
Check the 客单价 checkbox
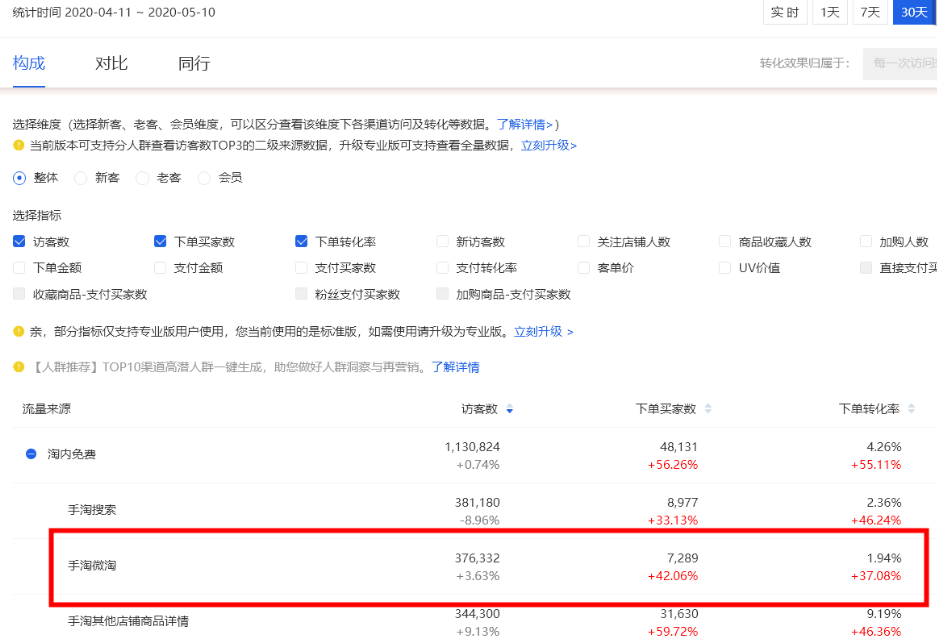pos(584,268)
